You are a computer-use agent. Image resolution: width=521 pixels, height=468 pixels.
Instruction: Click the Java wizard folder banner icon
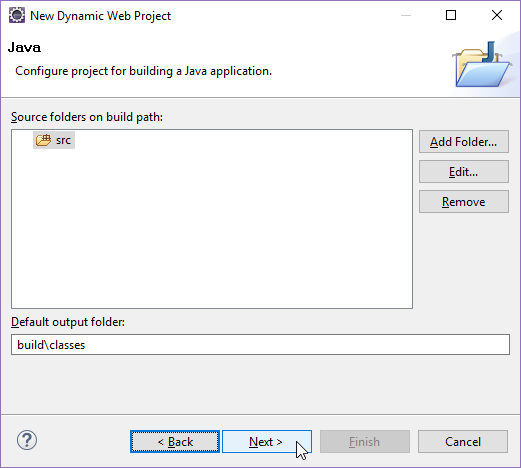point(482,64)
